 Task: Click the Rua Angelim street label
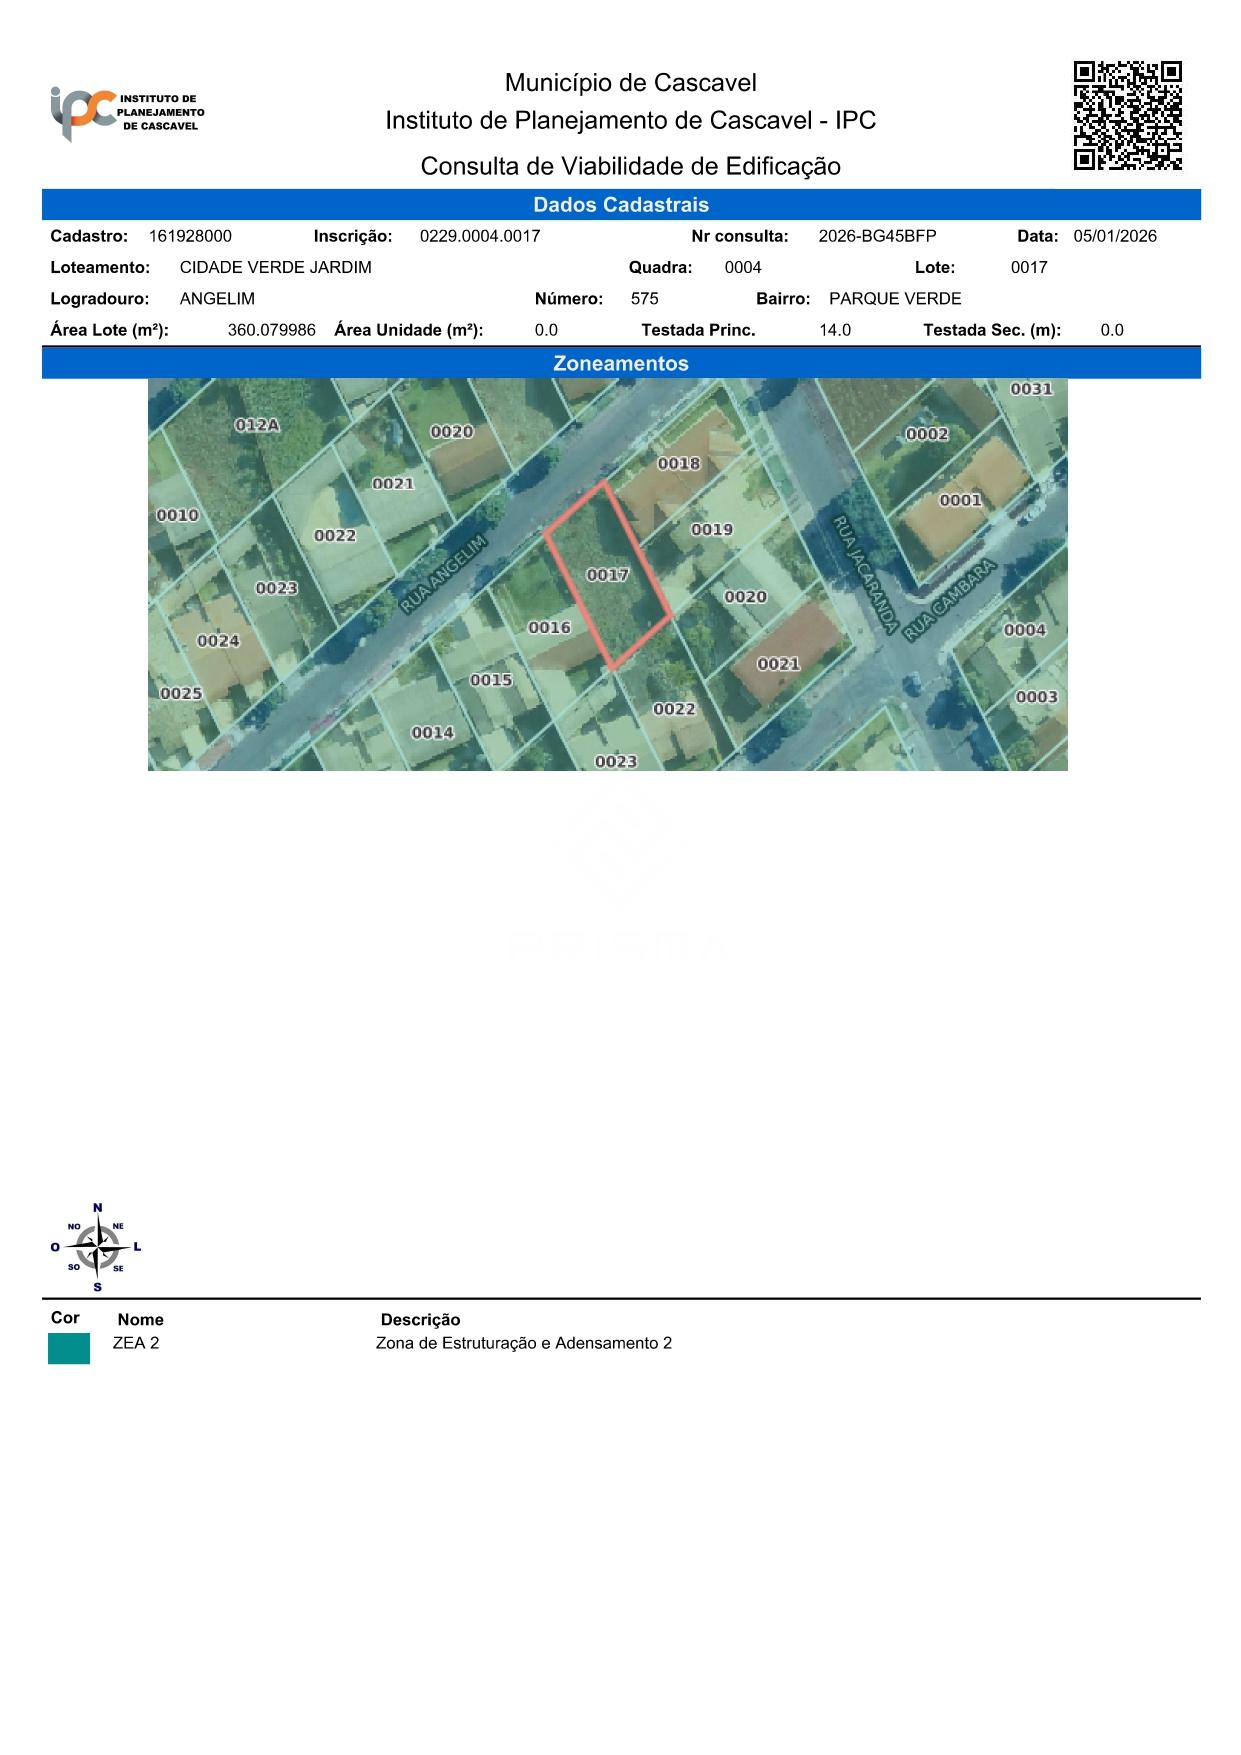pos(443,574)
